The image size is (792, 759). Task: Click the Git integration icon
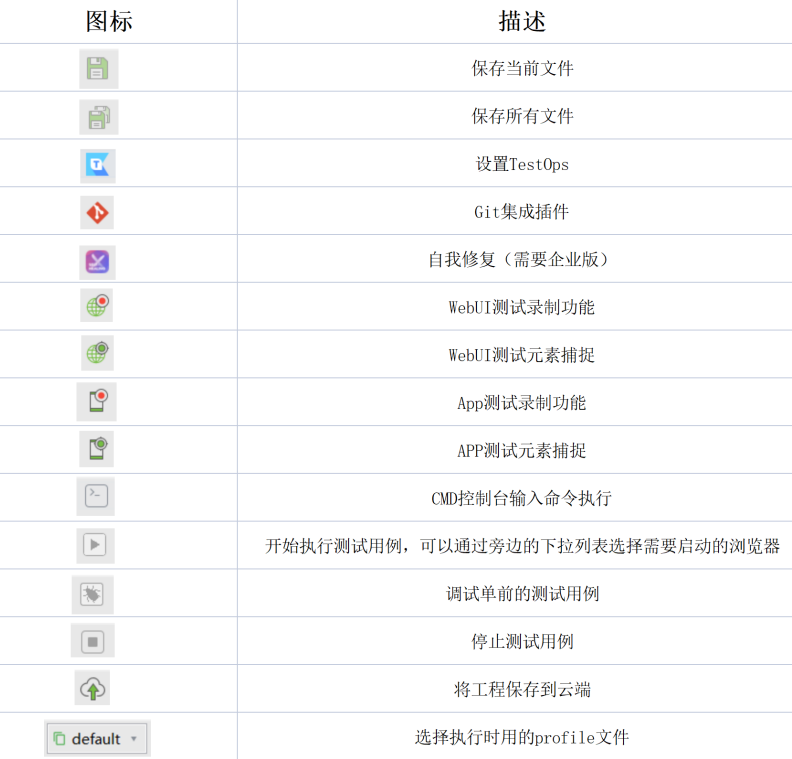97,213
